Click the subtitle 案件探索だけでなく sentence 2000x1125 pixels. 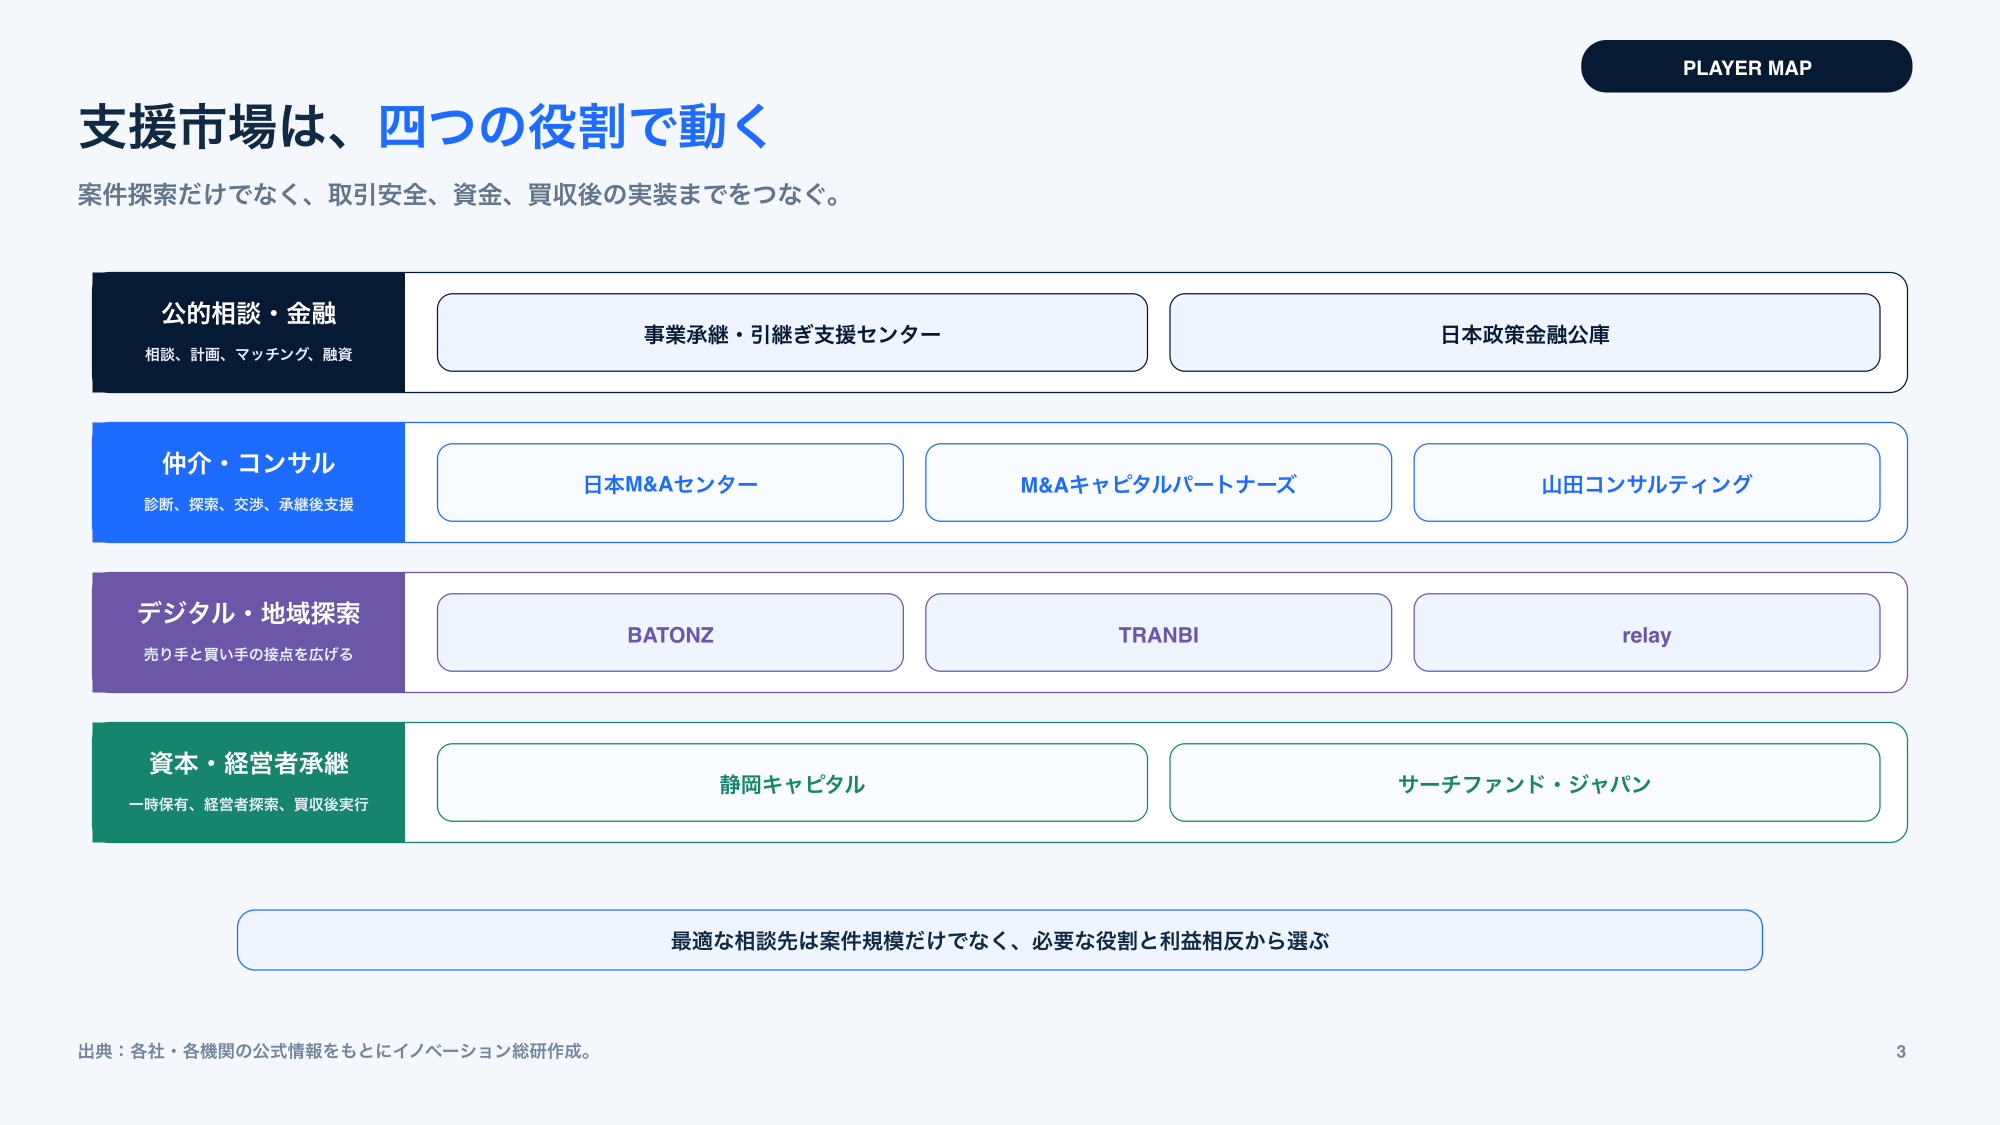pos(462,194)
